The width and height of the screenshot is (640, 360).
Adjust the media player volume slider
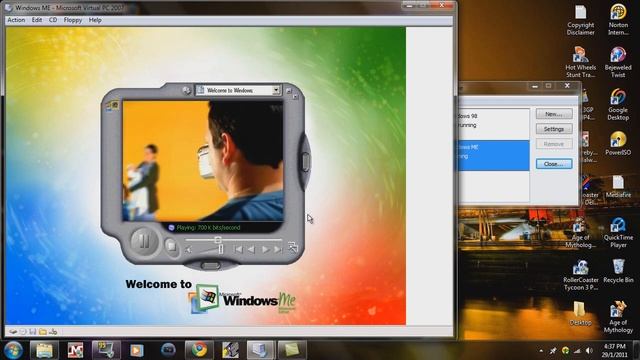(x=221, y=249)
